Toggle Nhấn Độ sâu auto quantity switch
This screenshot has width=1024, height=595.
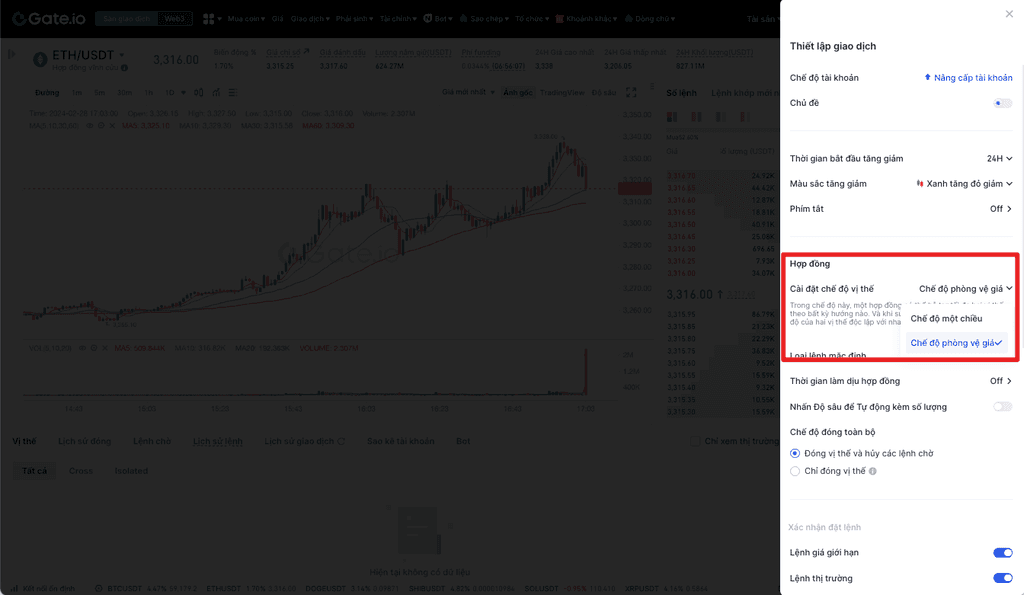(1002, 407)
